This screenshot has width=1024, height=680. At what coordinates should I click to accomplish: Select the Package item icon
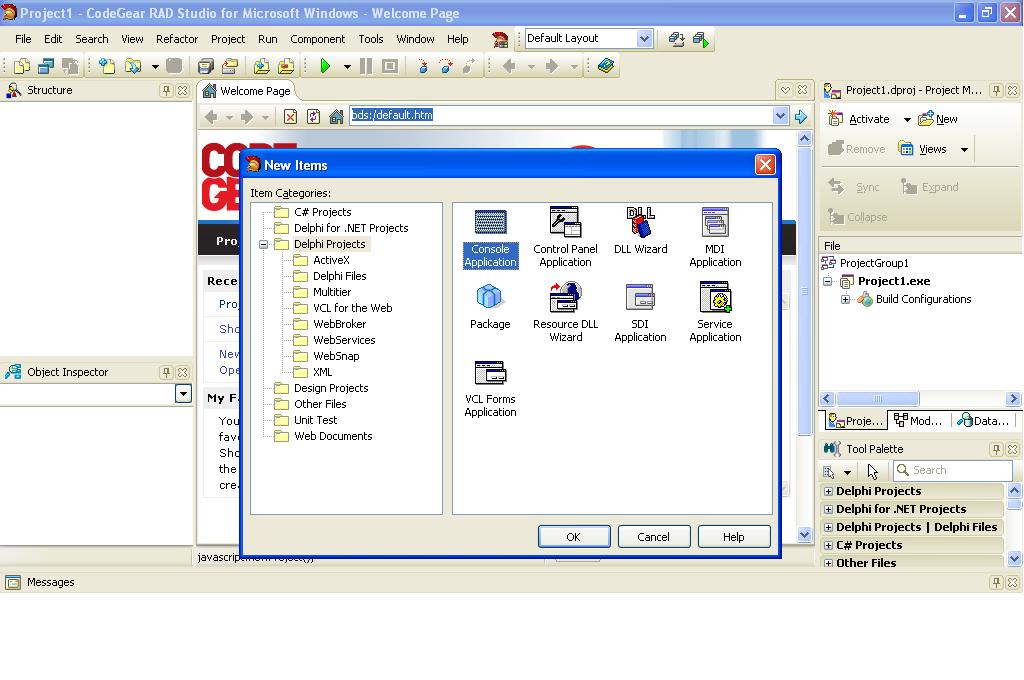[x=490, y=297]
